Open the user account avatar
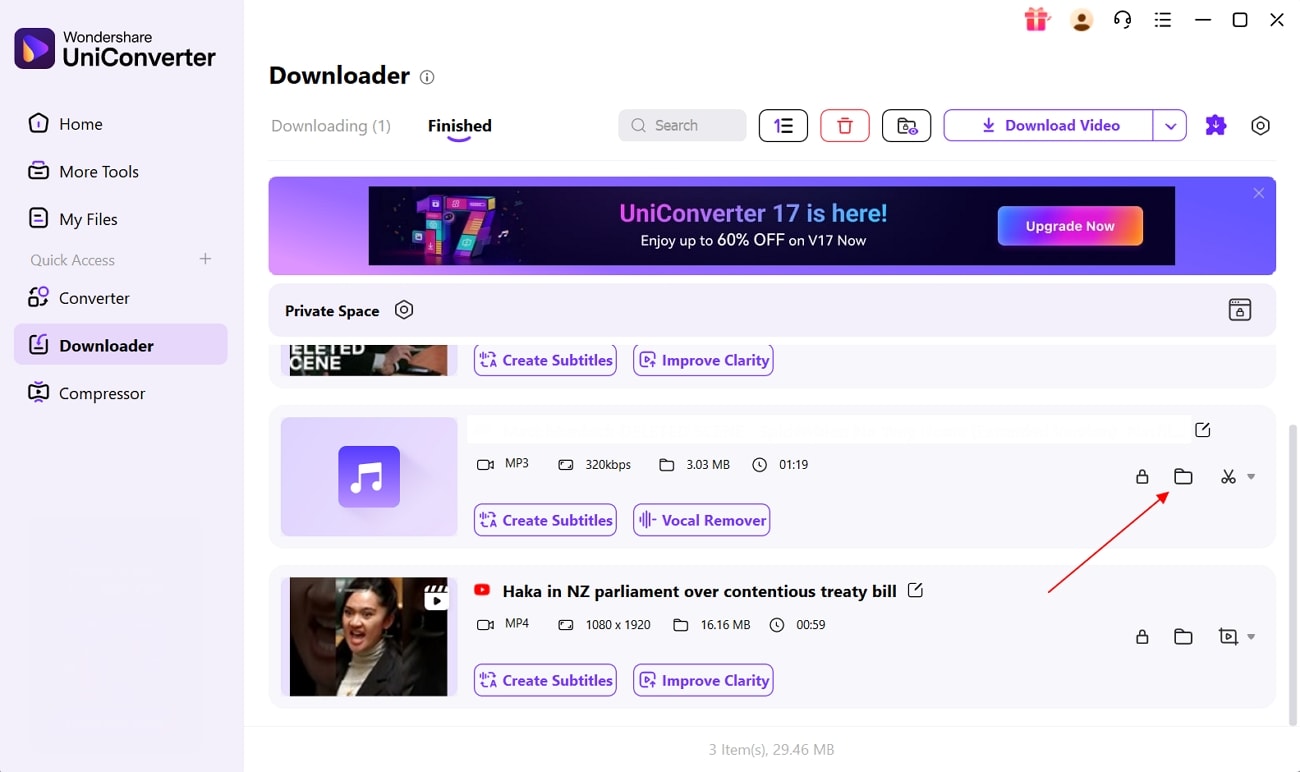1300x772 pixels. (1081, 20)
